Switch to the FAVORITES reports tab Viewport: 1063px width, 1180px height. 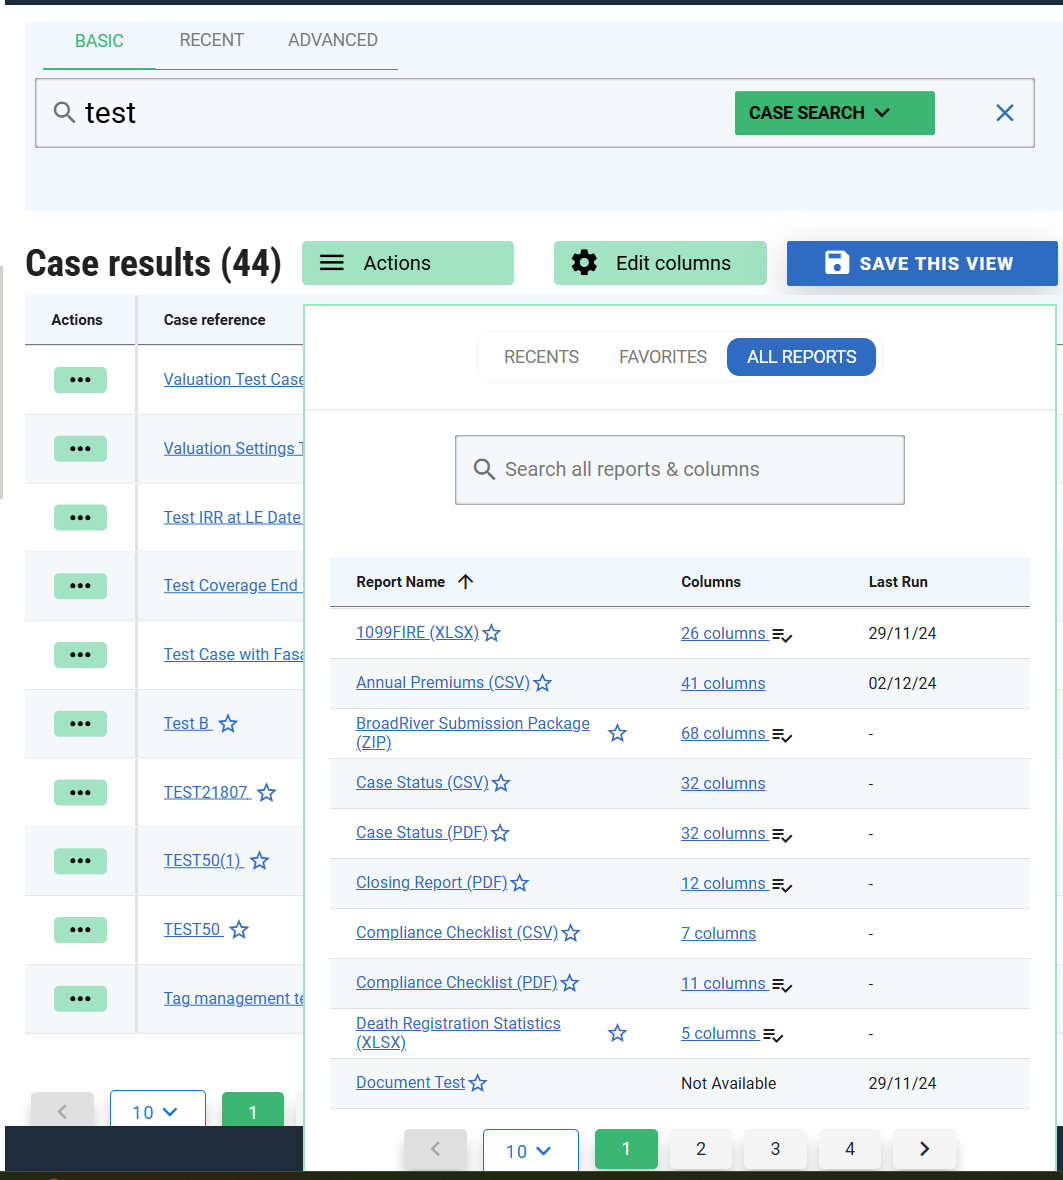click(x=662, y=357)
